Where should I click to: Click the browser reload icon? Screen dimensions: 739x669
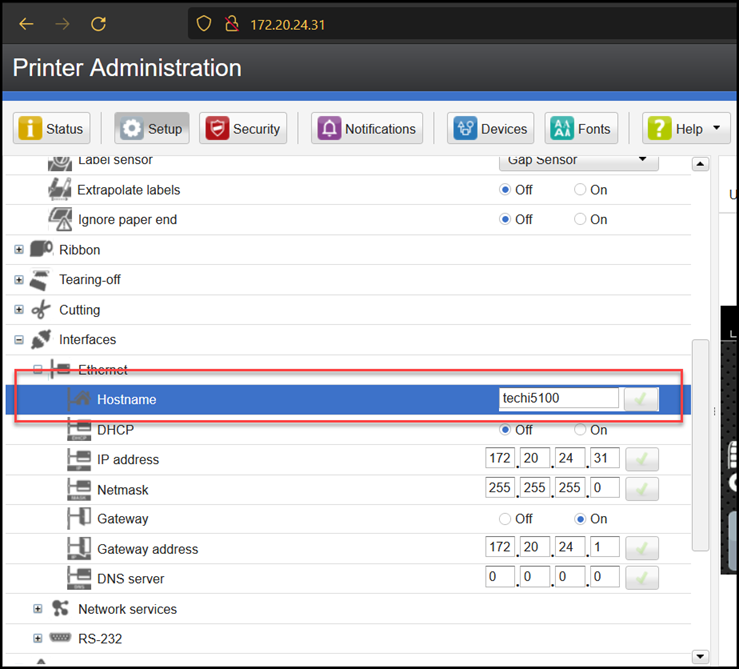click(98, 23)
